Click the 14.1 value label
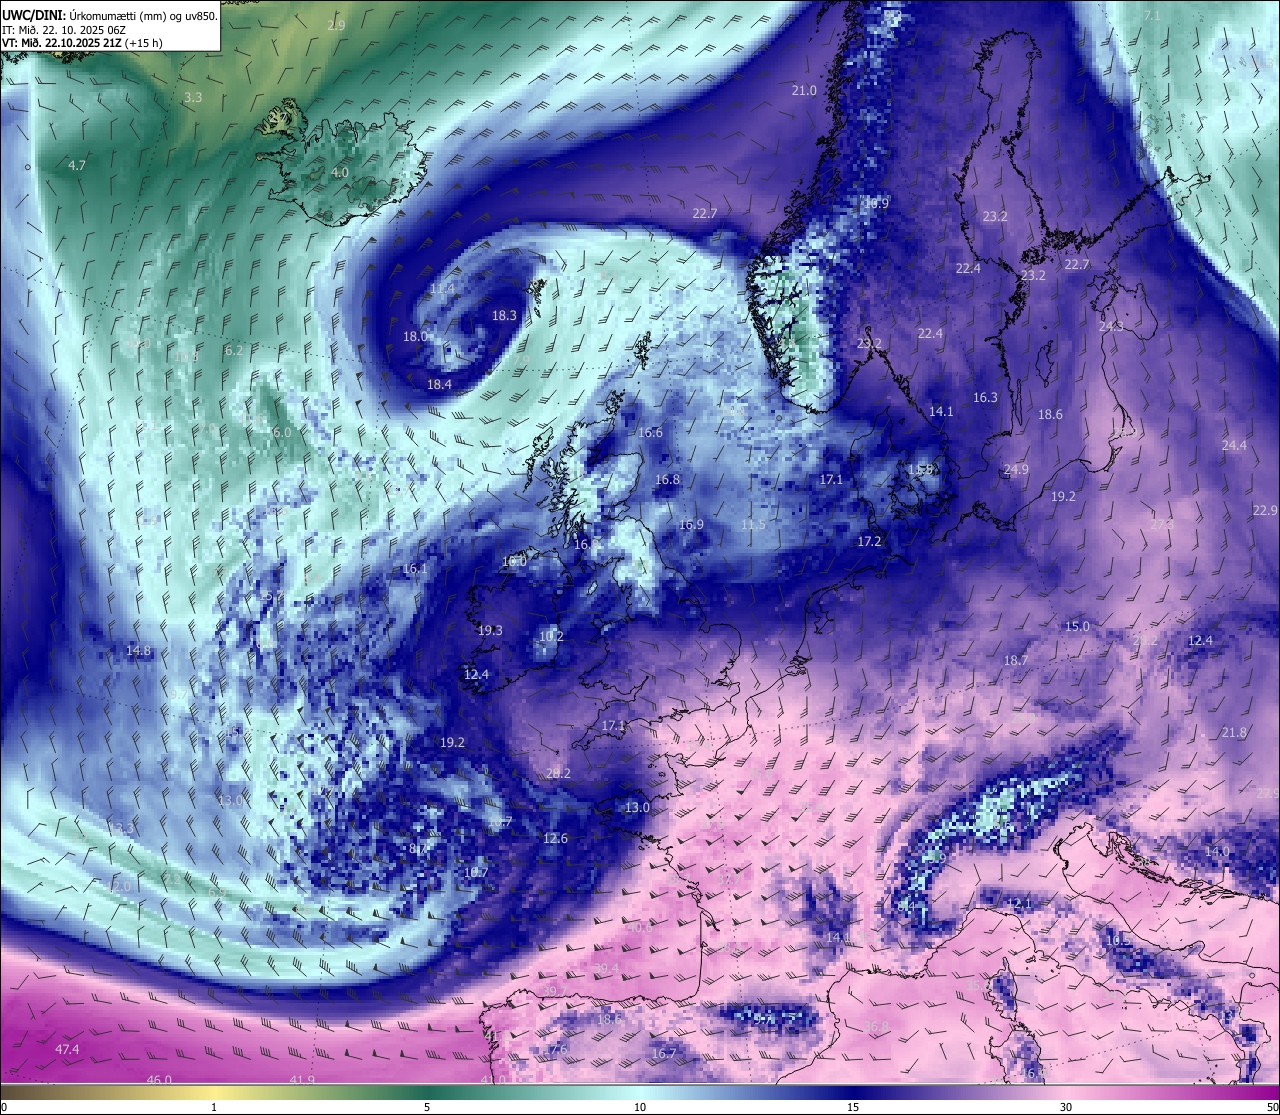Viewport: 1280px width, 1115px height. pyautogui.click(x=941, y=412)
